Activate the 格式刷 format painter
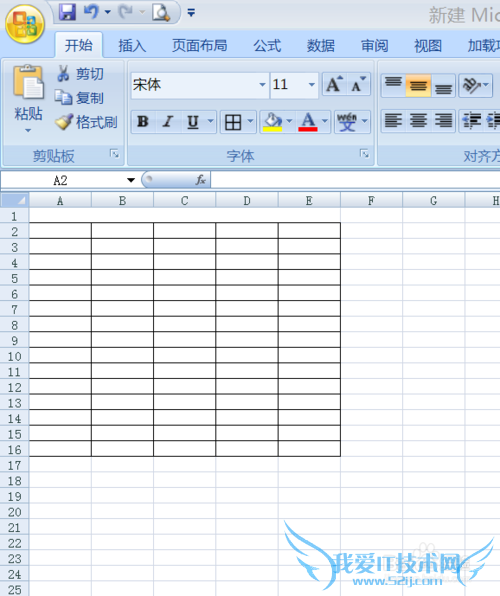 click(87, 122)
